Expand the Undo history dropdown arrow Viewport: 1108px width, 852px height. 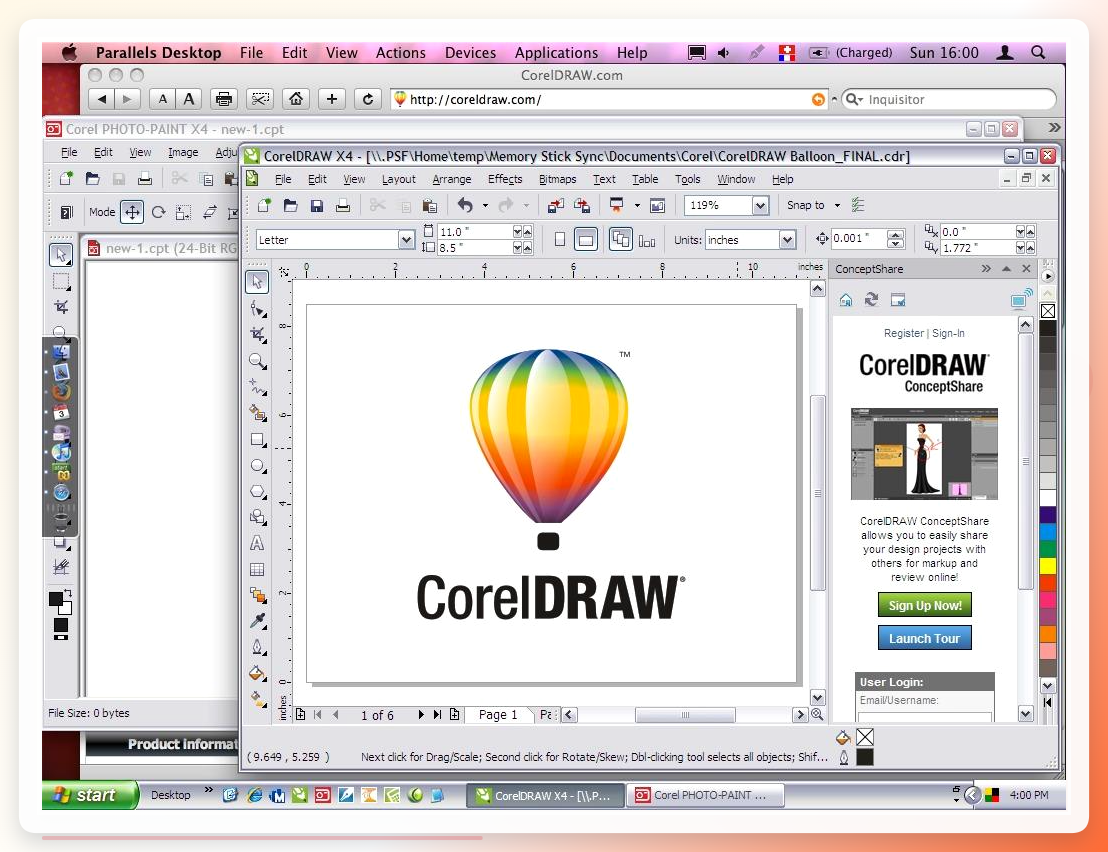click(485, 206)
